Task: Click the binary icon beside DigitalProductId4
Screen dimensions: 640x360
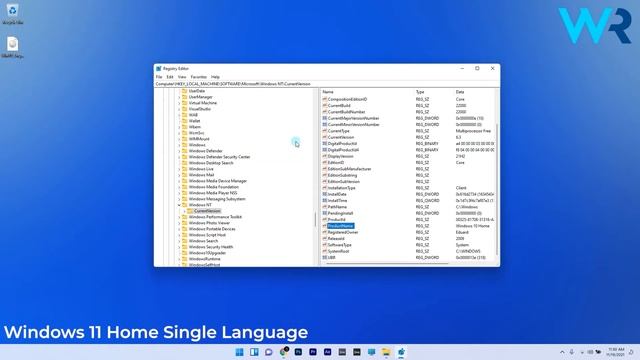Action: point(324,150)
